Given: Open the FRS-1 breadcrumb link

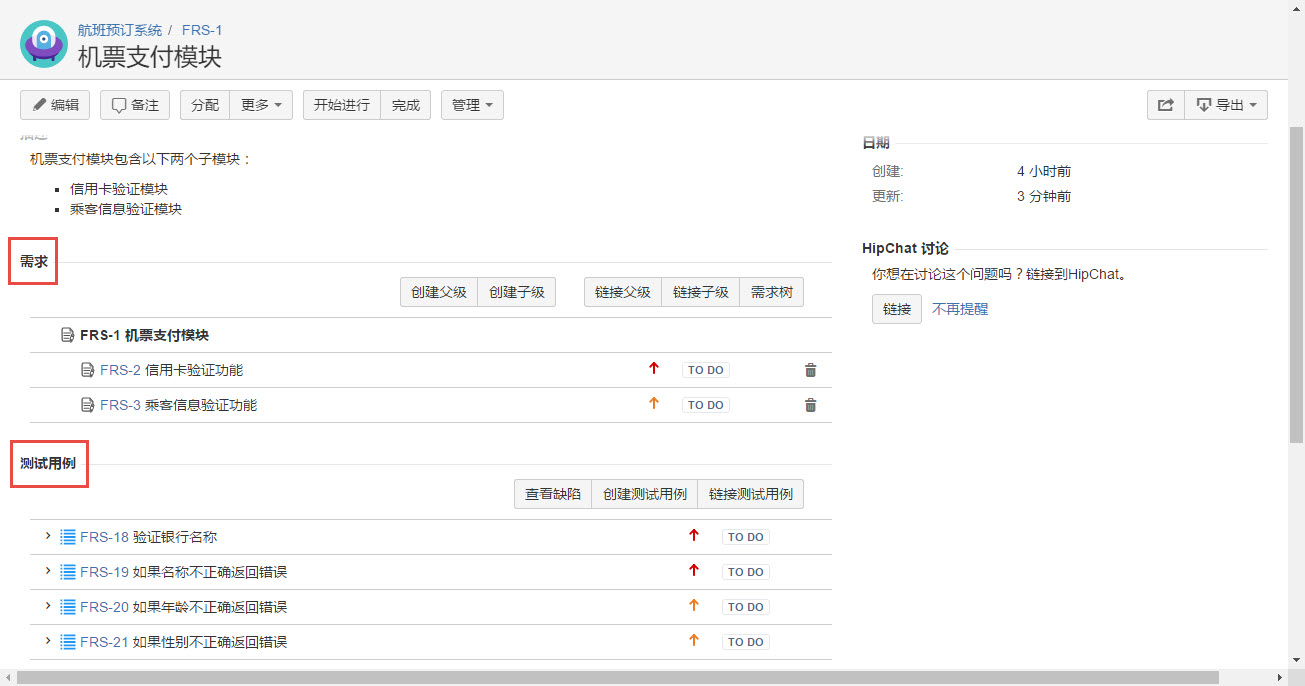Looking at the screenshot, I should point(202,30).
